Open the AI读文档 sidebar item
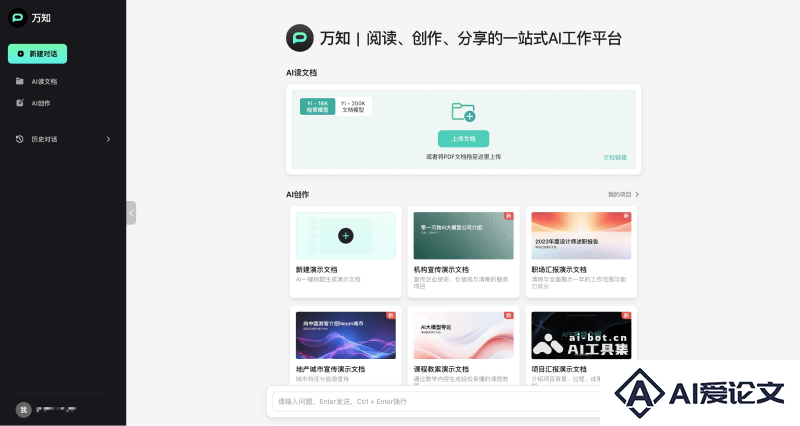 (44, 81)
